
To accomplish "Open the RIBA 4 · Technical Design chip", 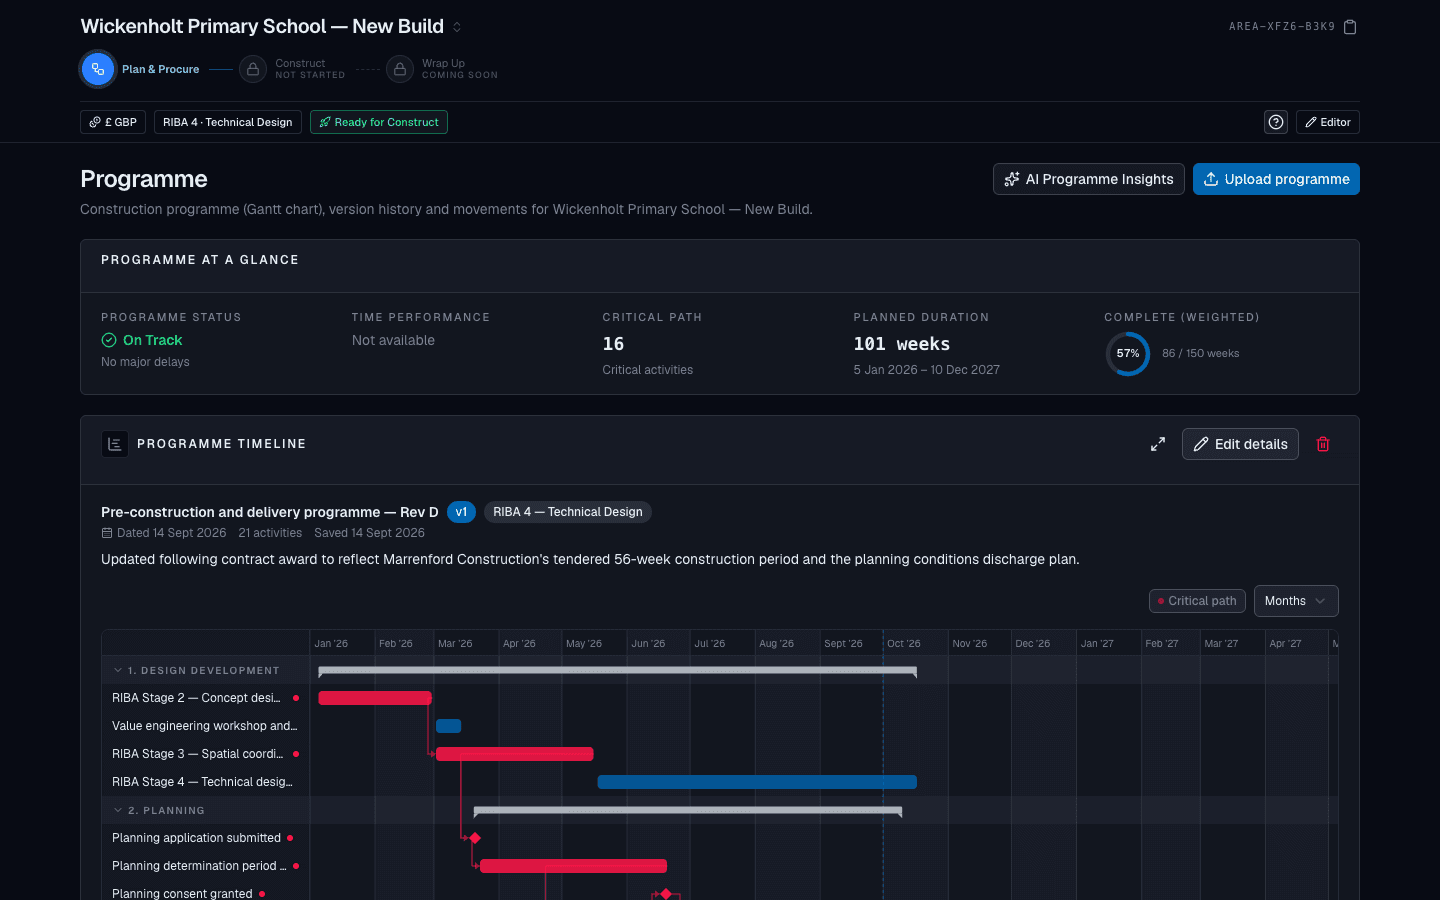I will (228, 122).
